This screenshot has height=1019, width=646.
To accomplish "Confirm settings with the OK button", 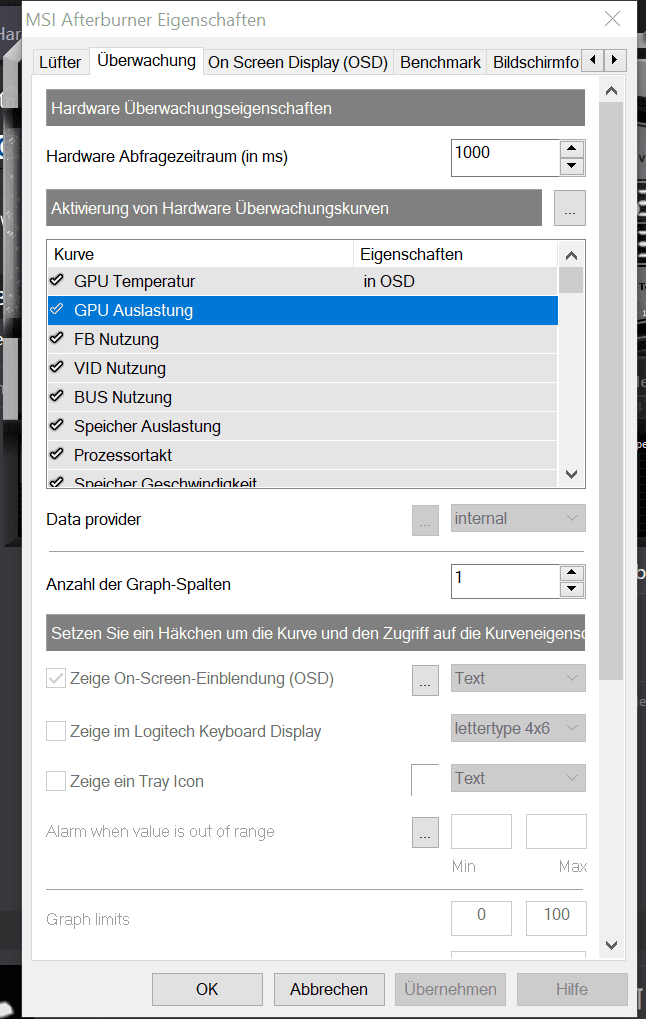I will (207, 989).
